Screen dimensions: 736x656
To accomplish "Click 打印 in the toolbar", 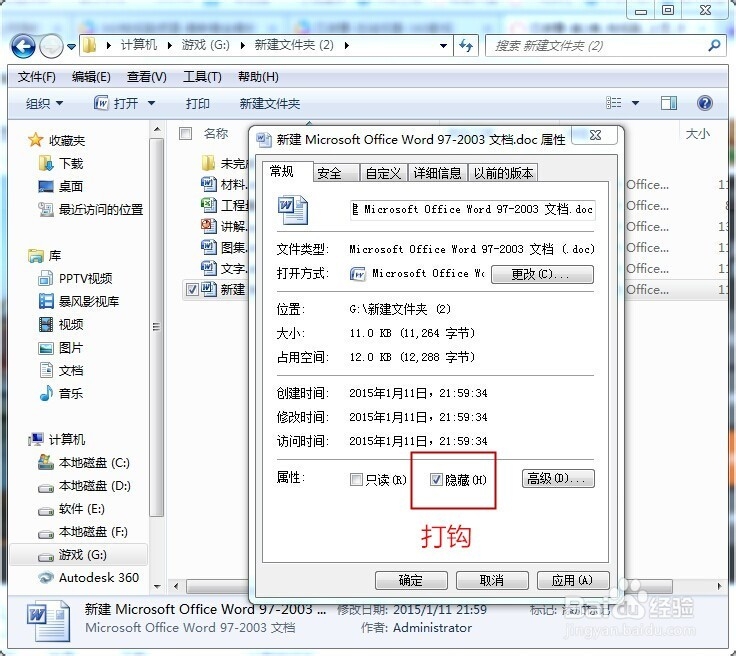I will [198, 103].
